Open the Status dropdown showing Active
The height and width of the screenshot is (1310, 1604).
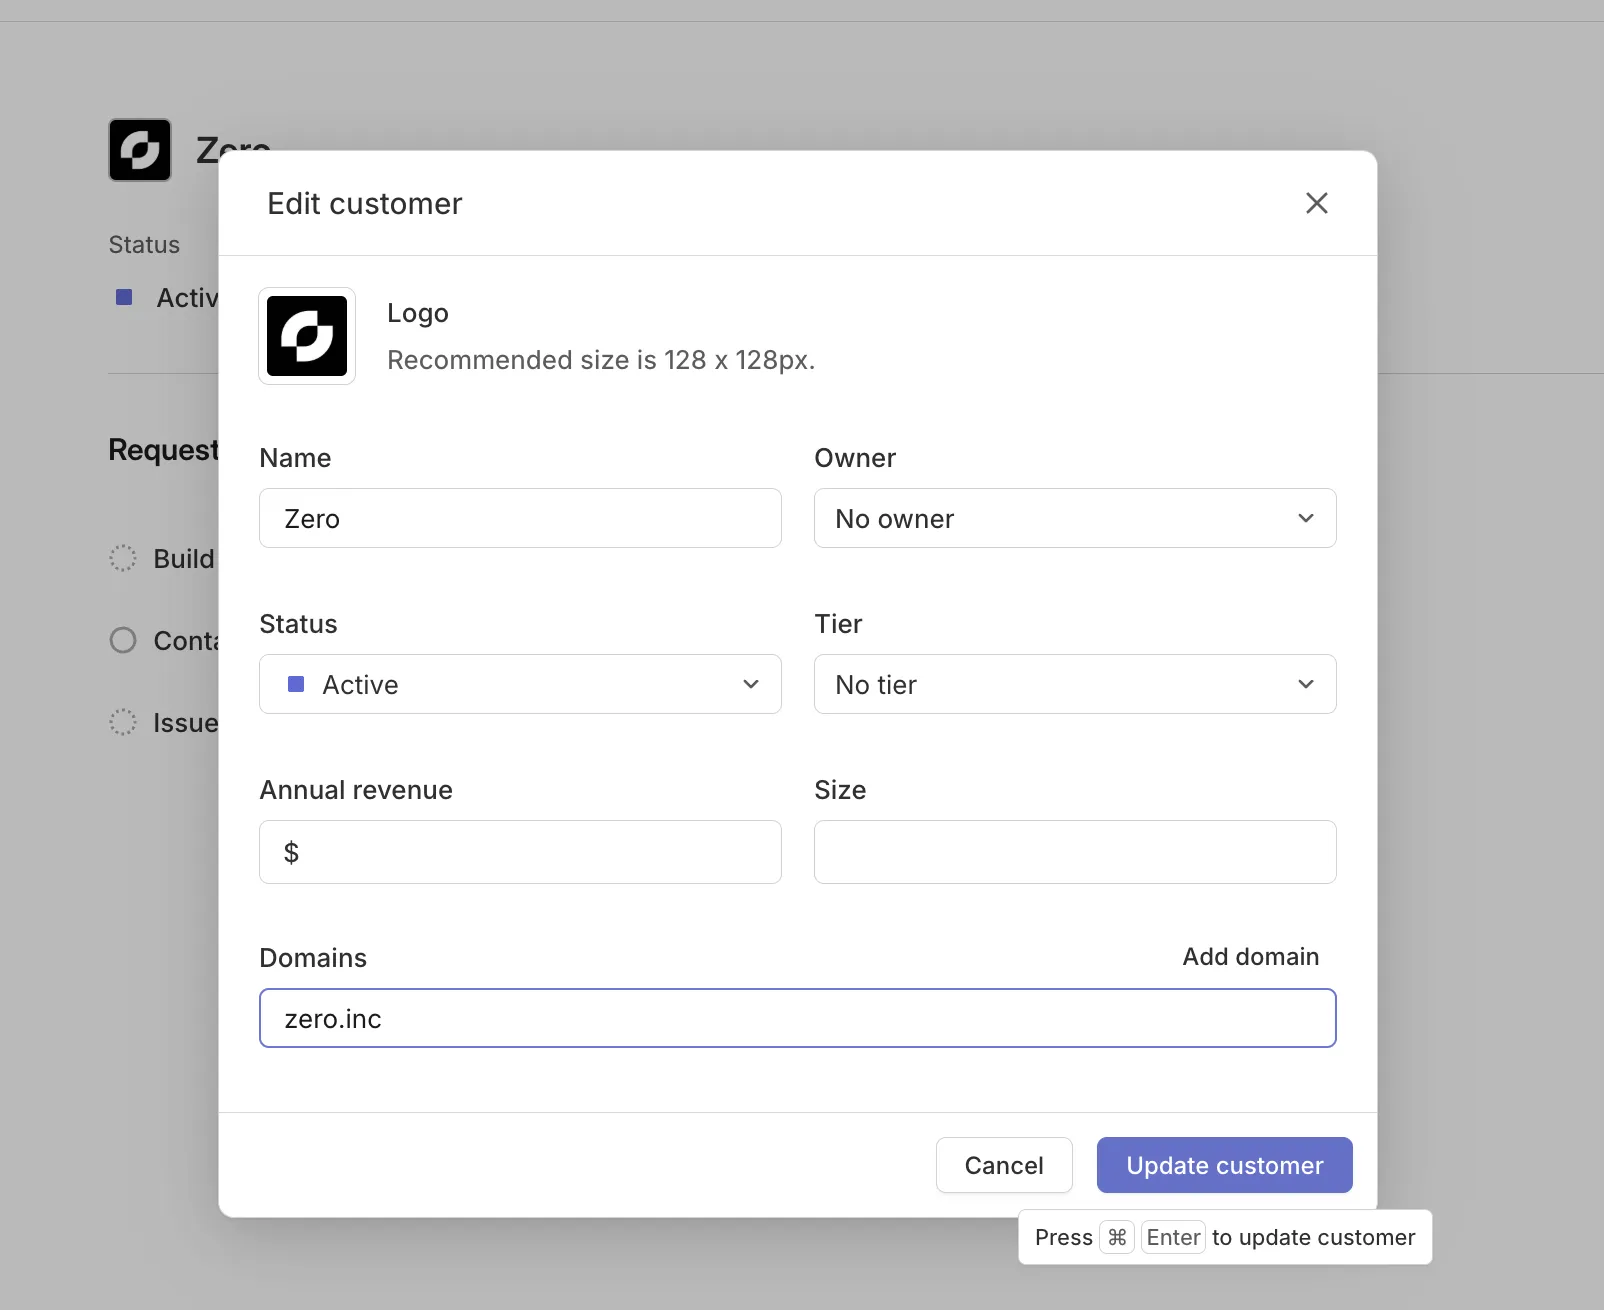(520, 684)
